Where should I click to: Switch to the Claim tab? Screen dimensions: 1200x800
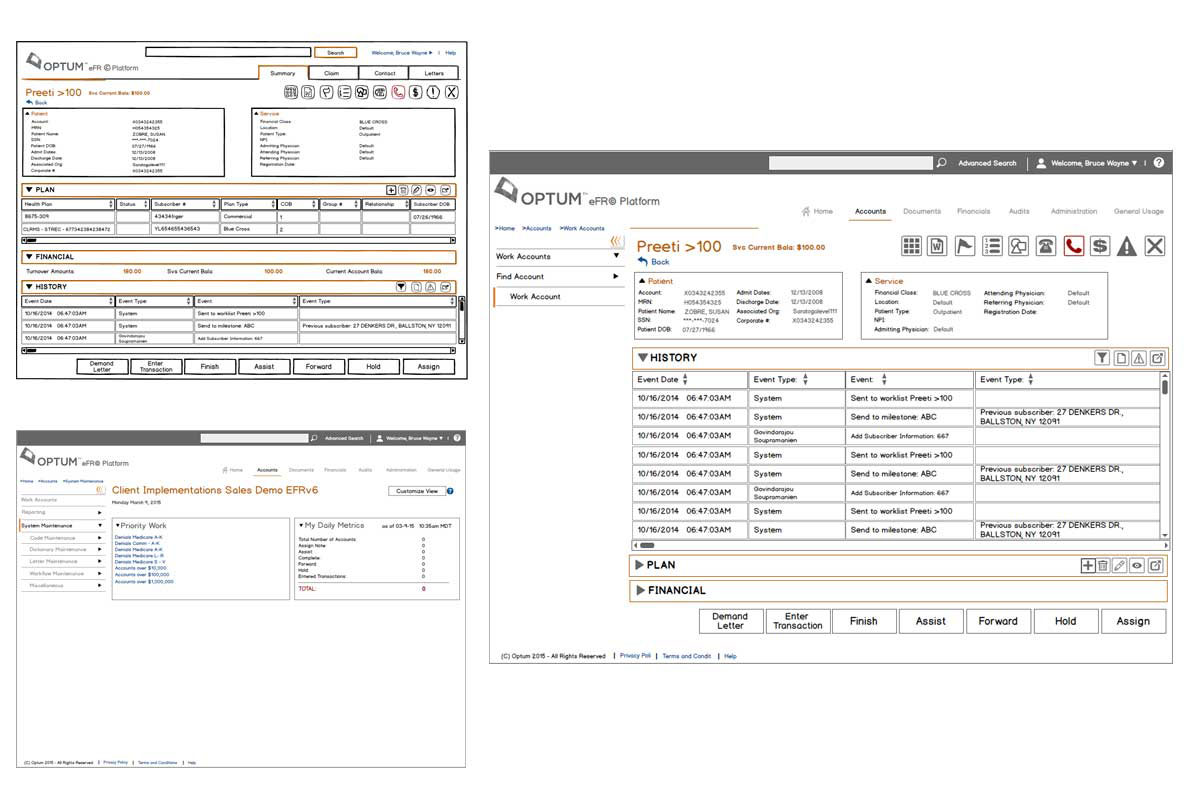[331, 73]
